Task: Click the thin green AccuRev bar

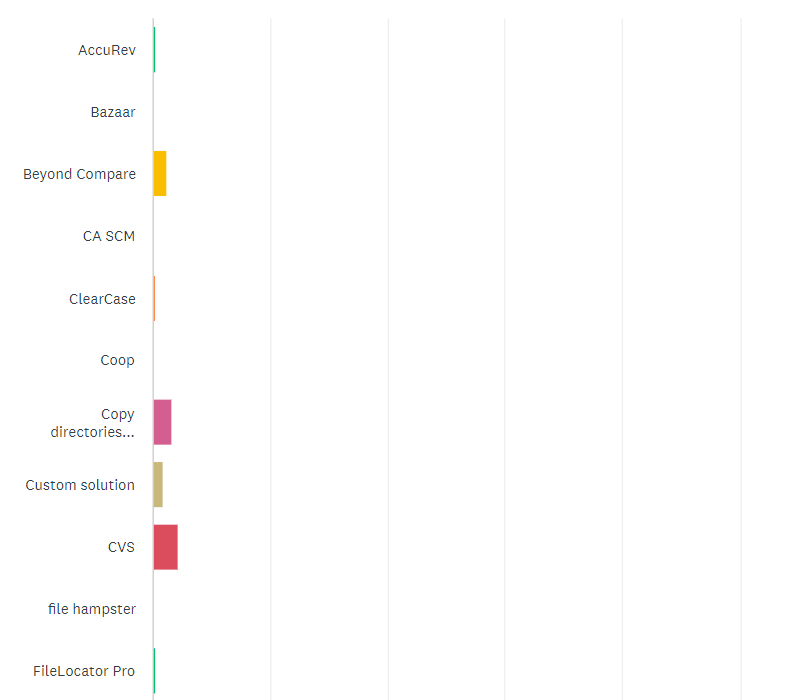Action: [155, 50]
